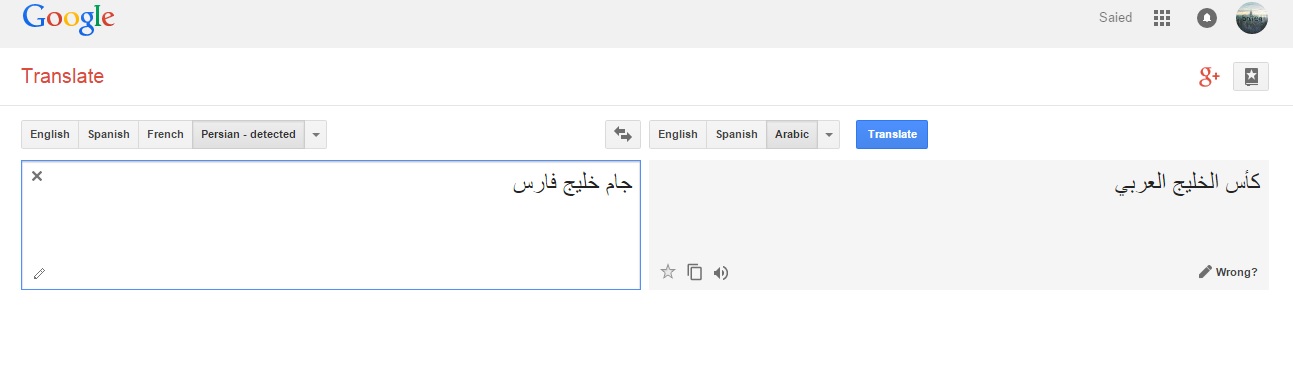Image resolution: width=1293 pixels, height=389 pixels.
Task: Select French as source language
Action: [166, 134]
